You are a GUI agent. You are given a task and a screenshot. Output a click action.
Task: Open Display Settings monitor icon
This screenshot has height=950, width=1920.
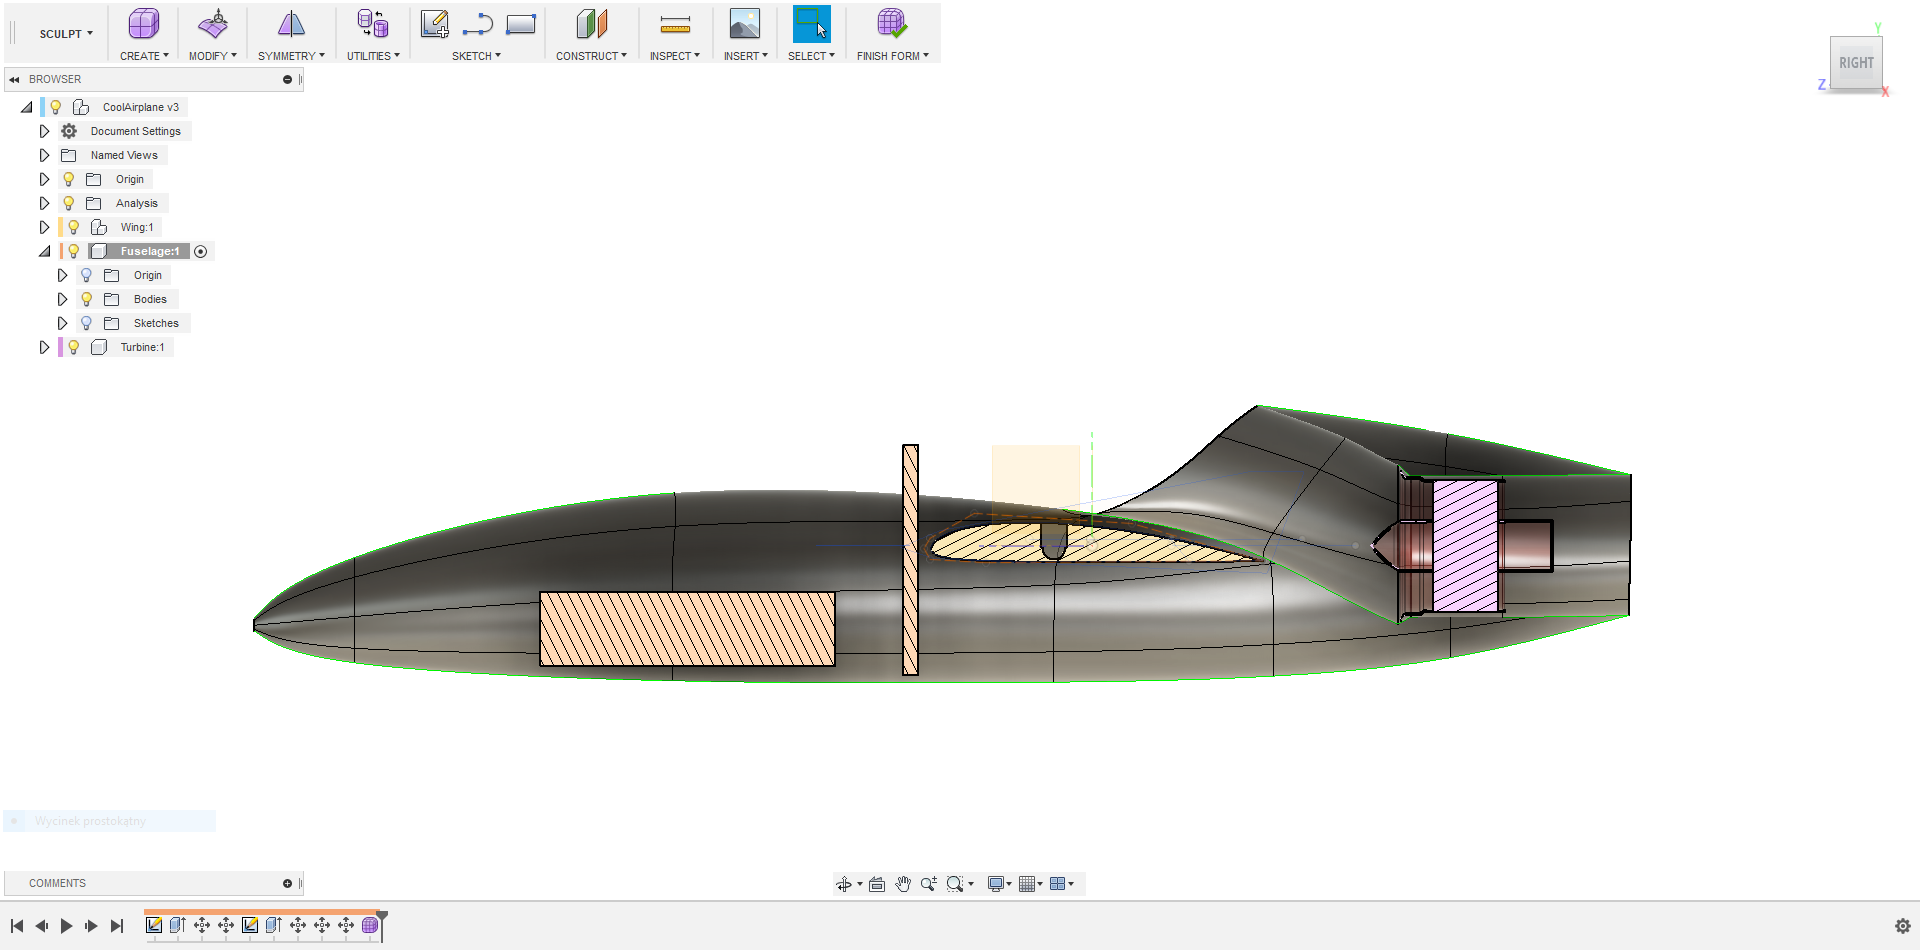pos(996,884)
